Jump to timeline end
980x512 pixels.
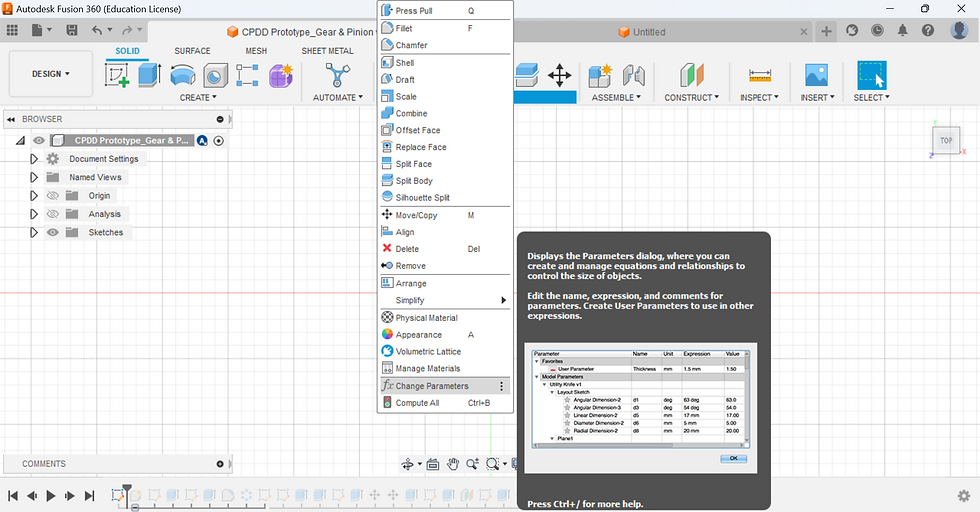coord(89,496)
